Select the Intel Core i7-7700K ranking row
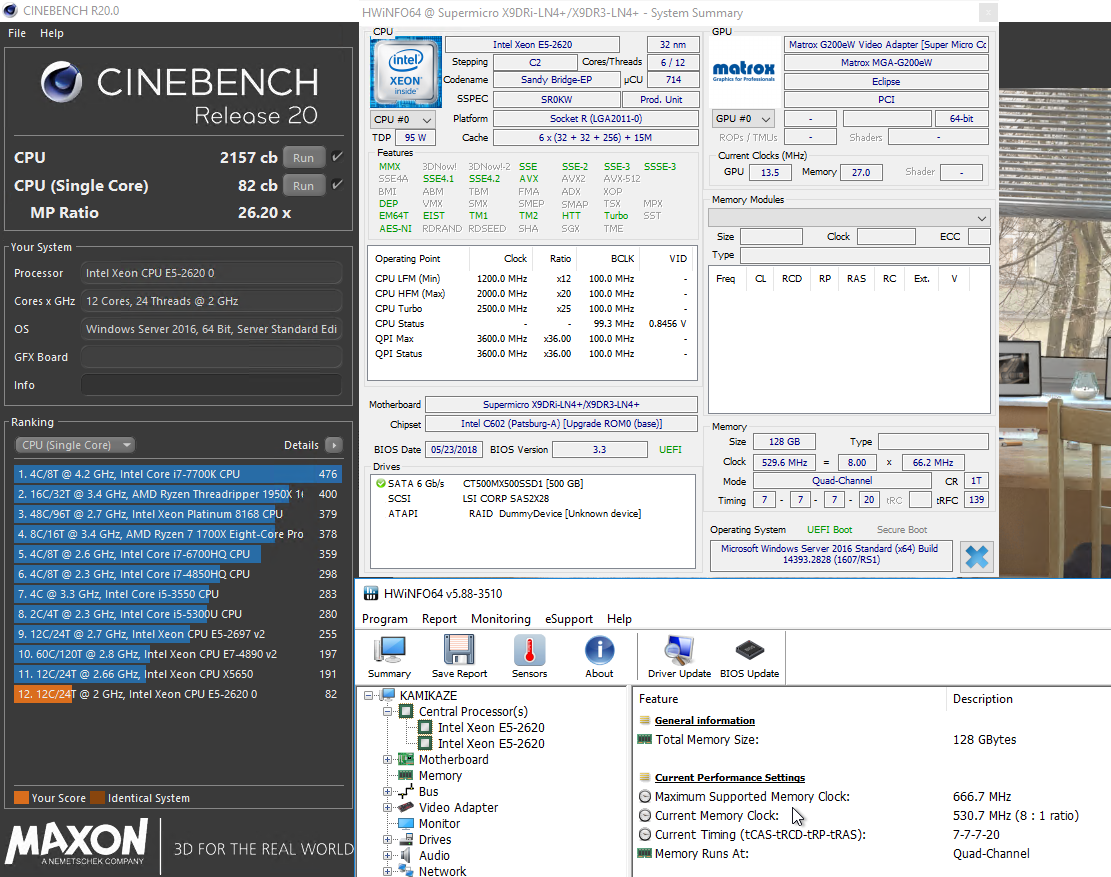This screenshot has width=1111, height=877. (x=177, y=474)
